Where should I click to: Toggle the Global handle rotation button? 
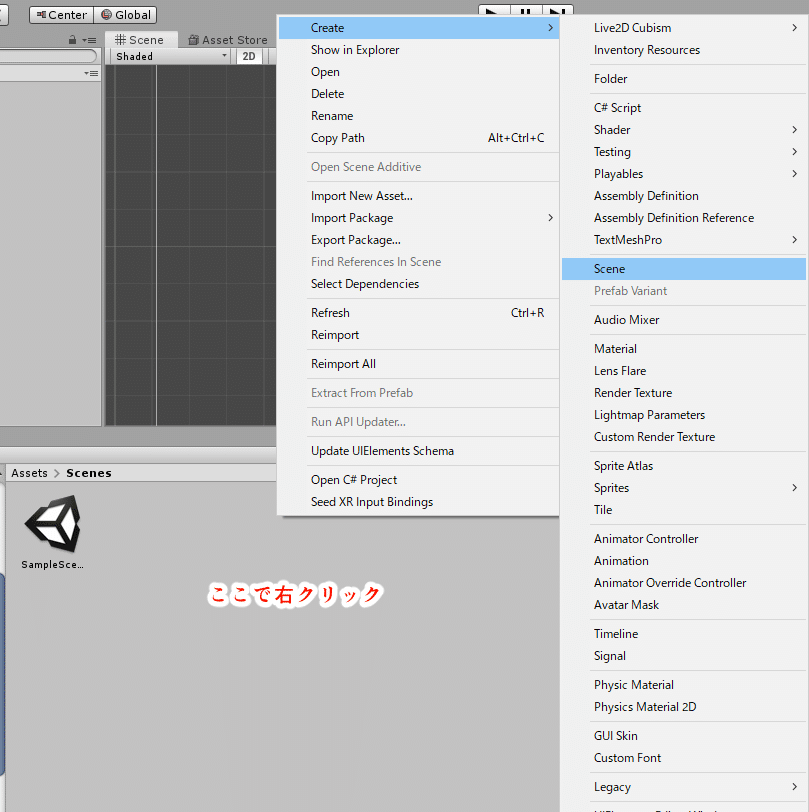(125, 14)
